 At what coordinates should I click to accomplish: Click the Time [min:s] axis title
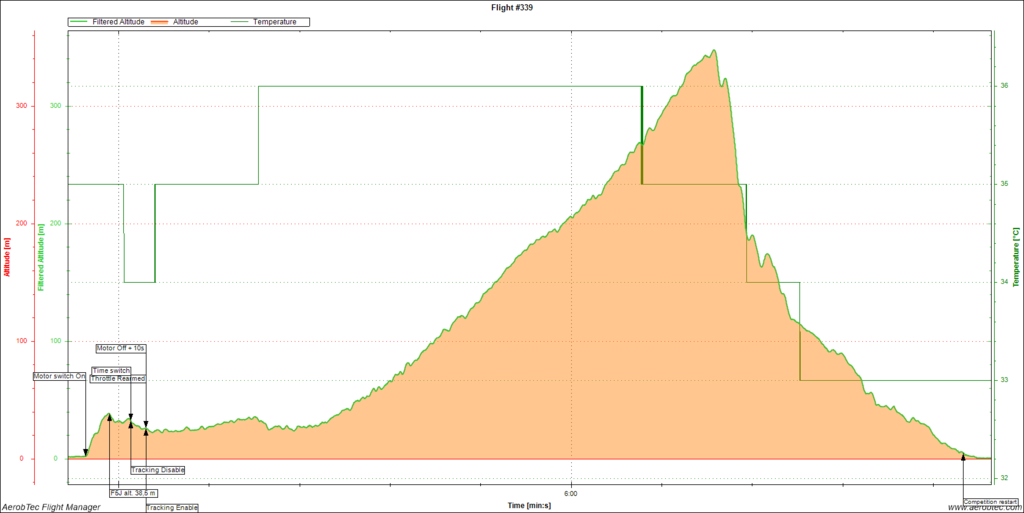pyautogui.click(x=529, y=505)
